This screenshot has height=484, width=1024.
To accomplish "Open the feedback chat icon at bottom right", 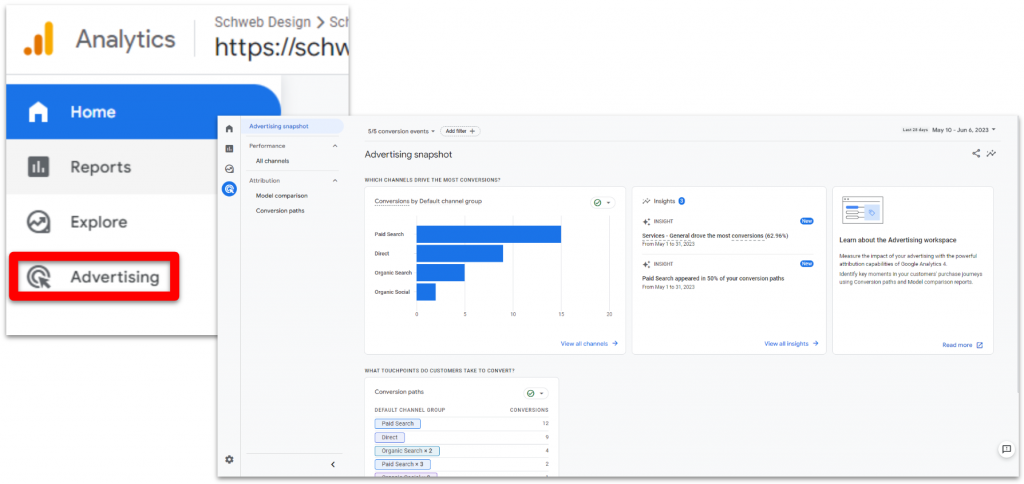I will coord(1006,450).
